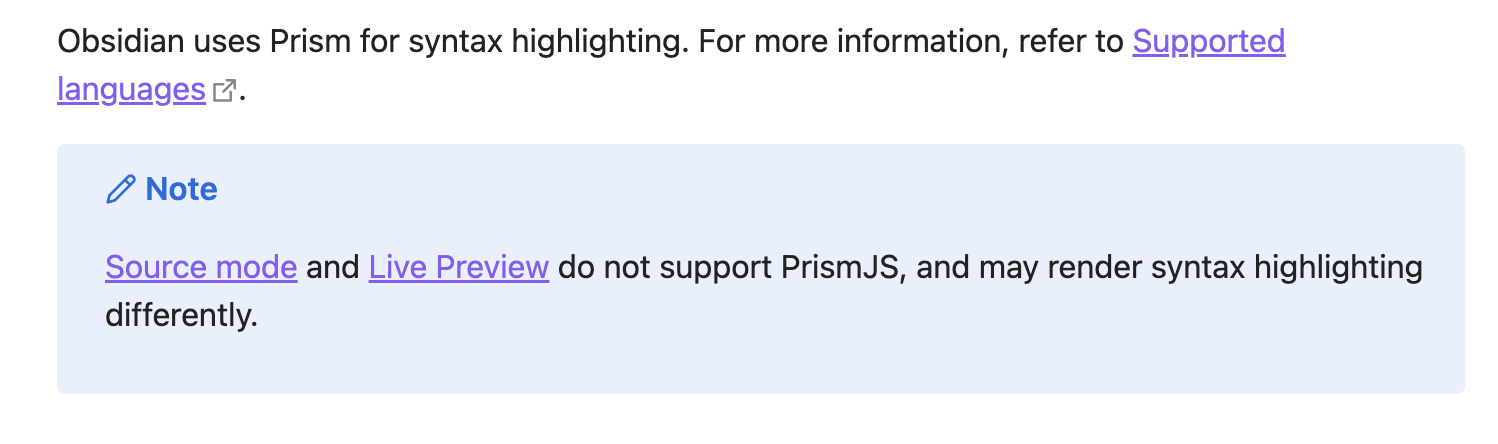This screenshot has height=444, width=1498.
Task: Click the underlined "languages" link text
Action: (x=131, y=90)
